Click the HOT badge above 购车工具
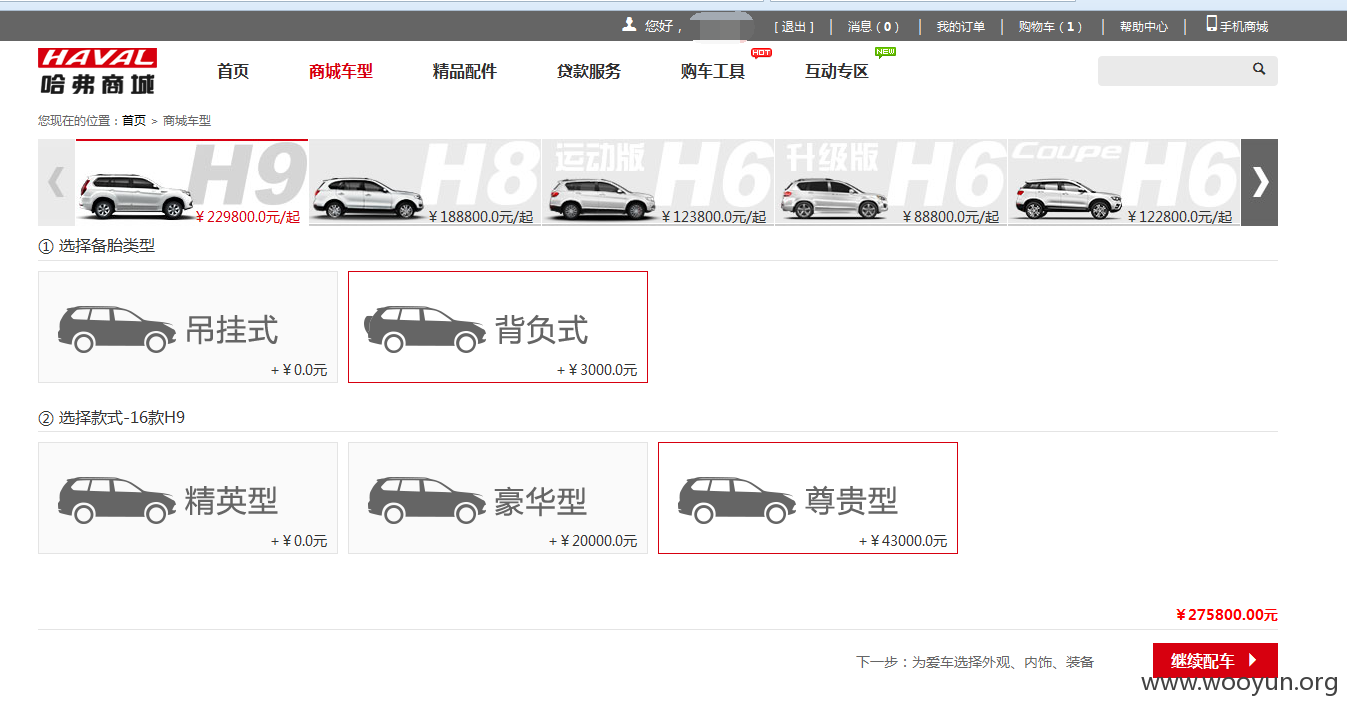 click(x=761, y=52)
